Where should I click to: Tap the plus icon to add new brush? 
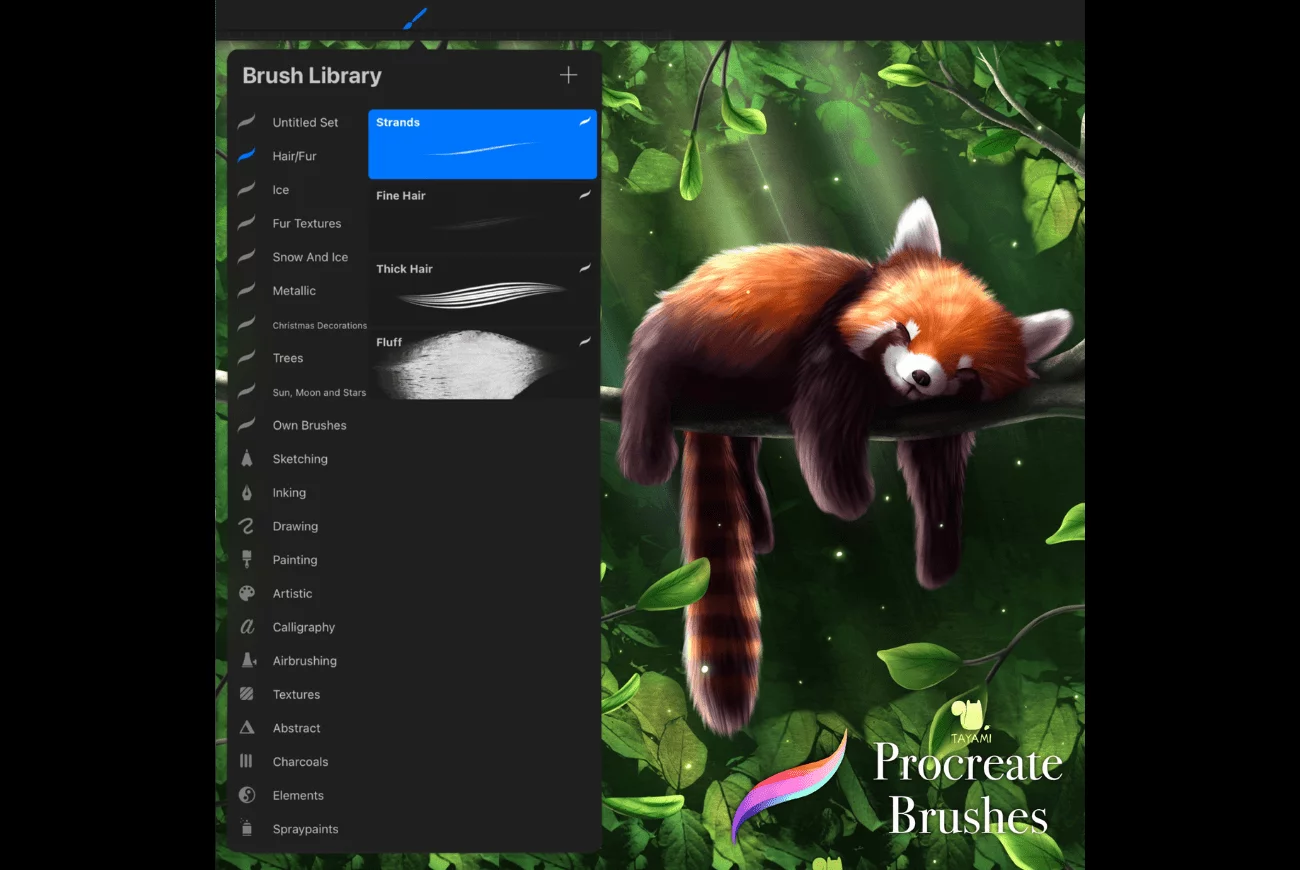point(568,75)
